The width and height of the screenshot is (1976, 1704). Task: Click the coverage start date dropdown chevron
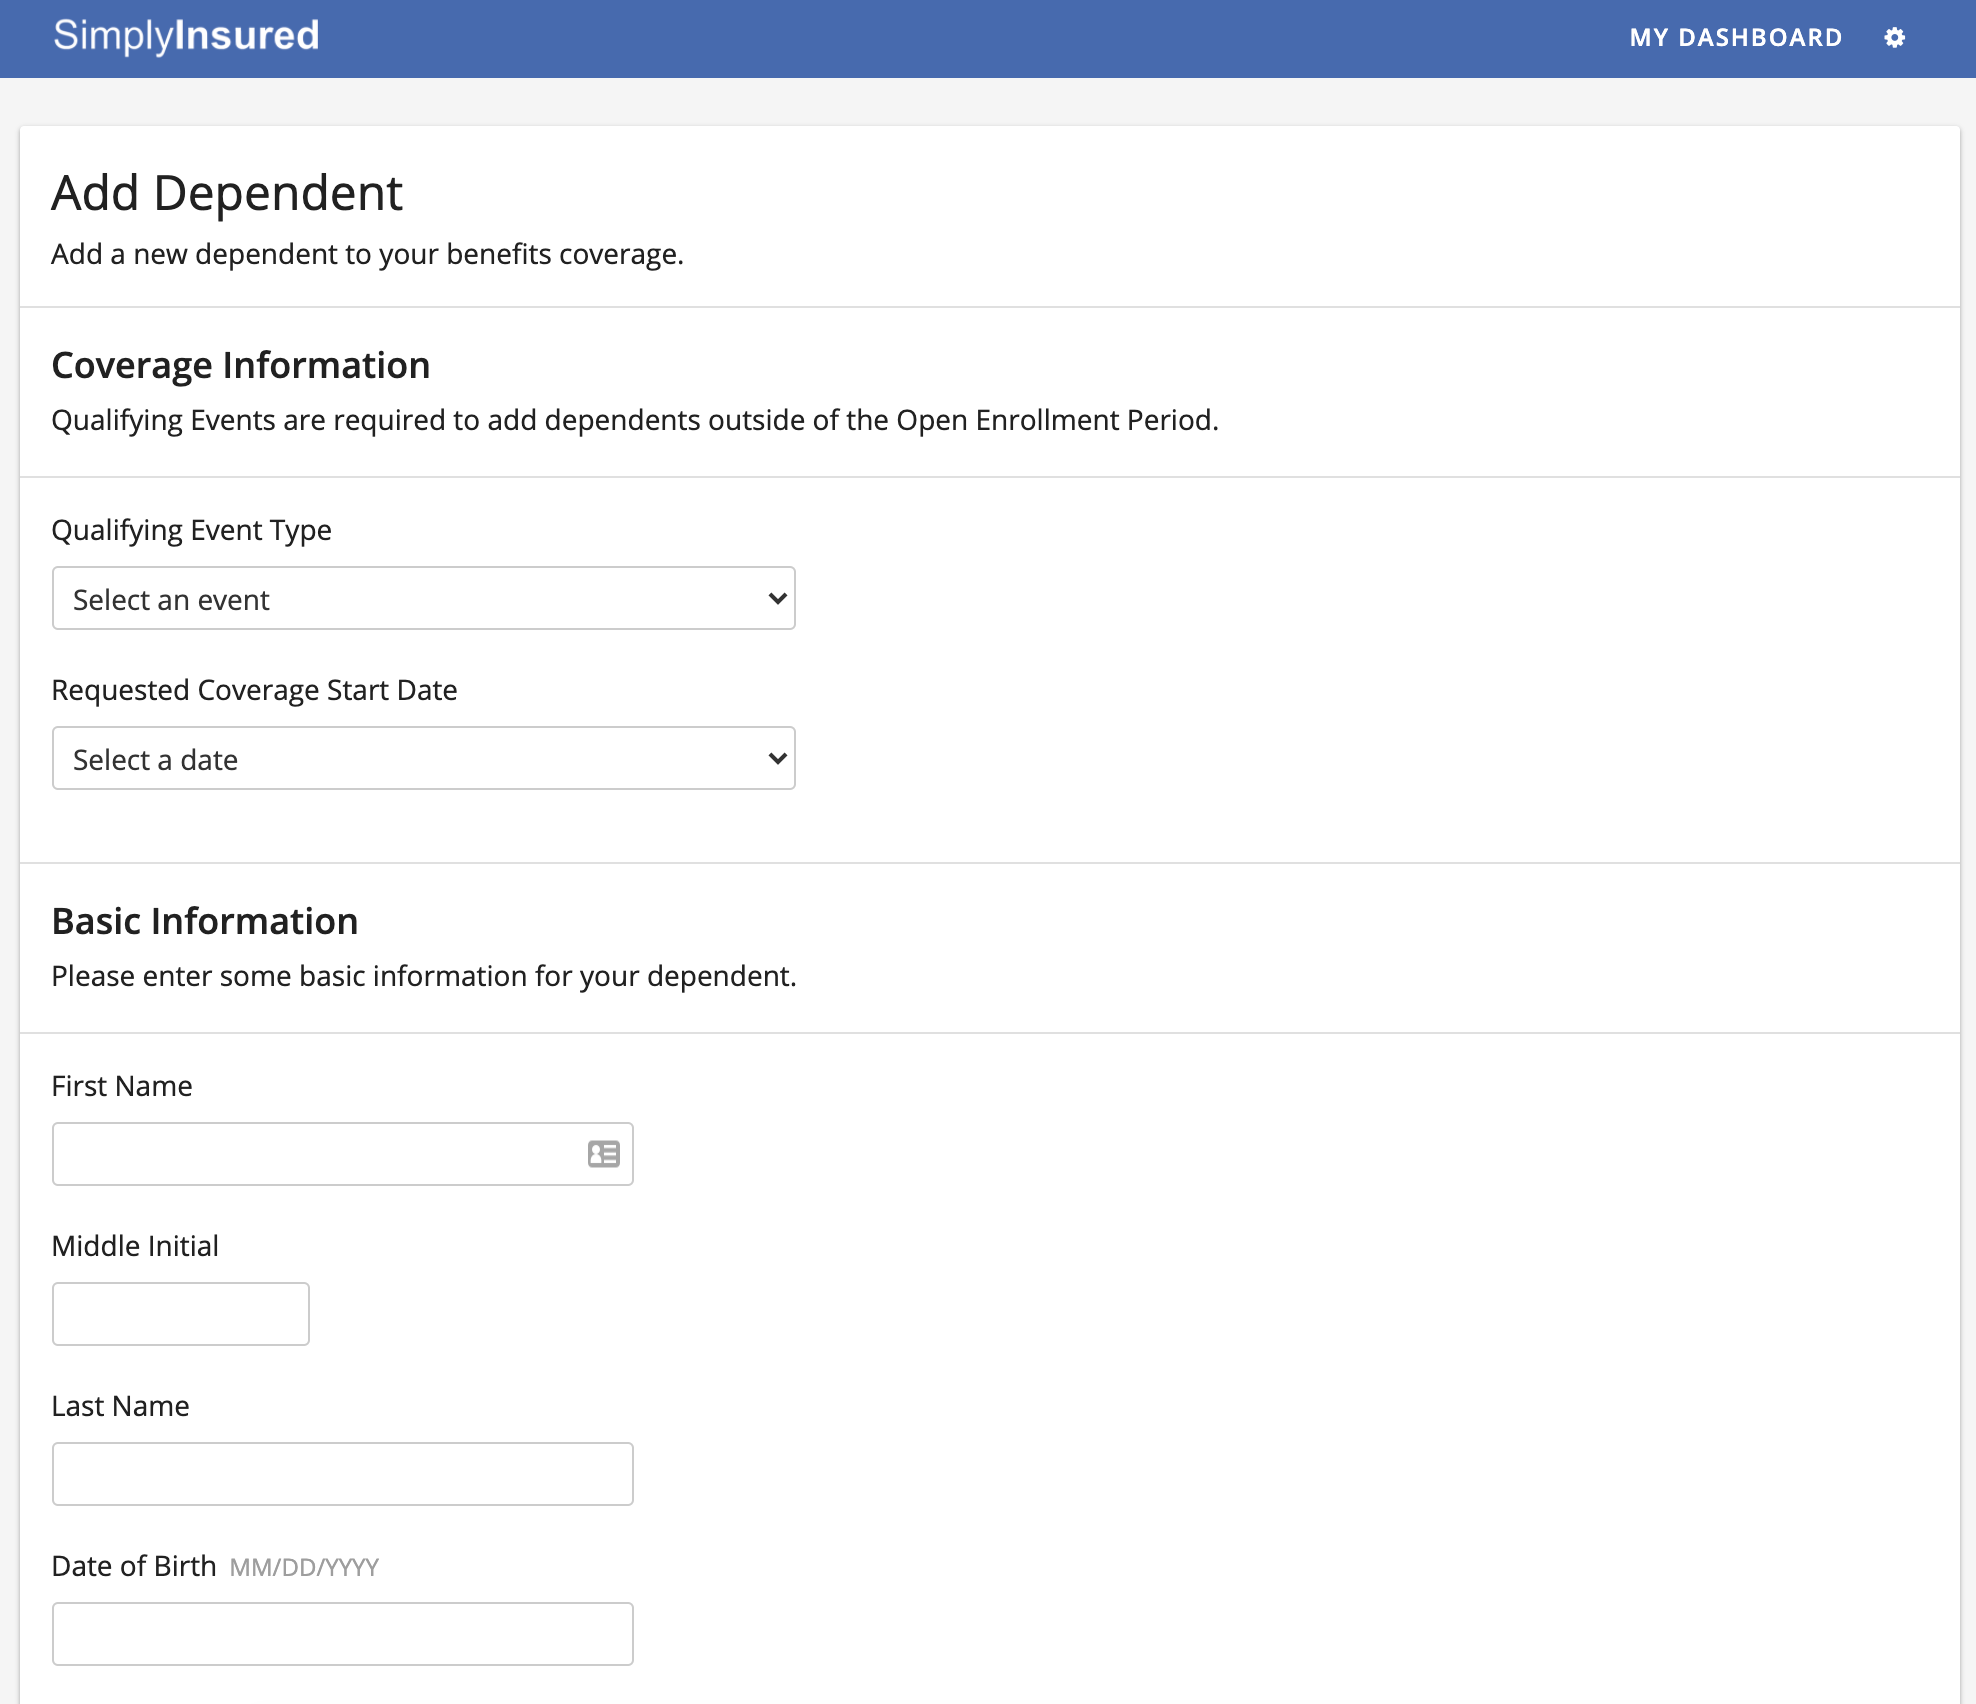[x=777, y=759]
